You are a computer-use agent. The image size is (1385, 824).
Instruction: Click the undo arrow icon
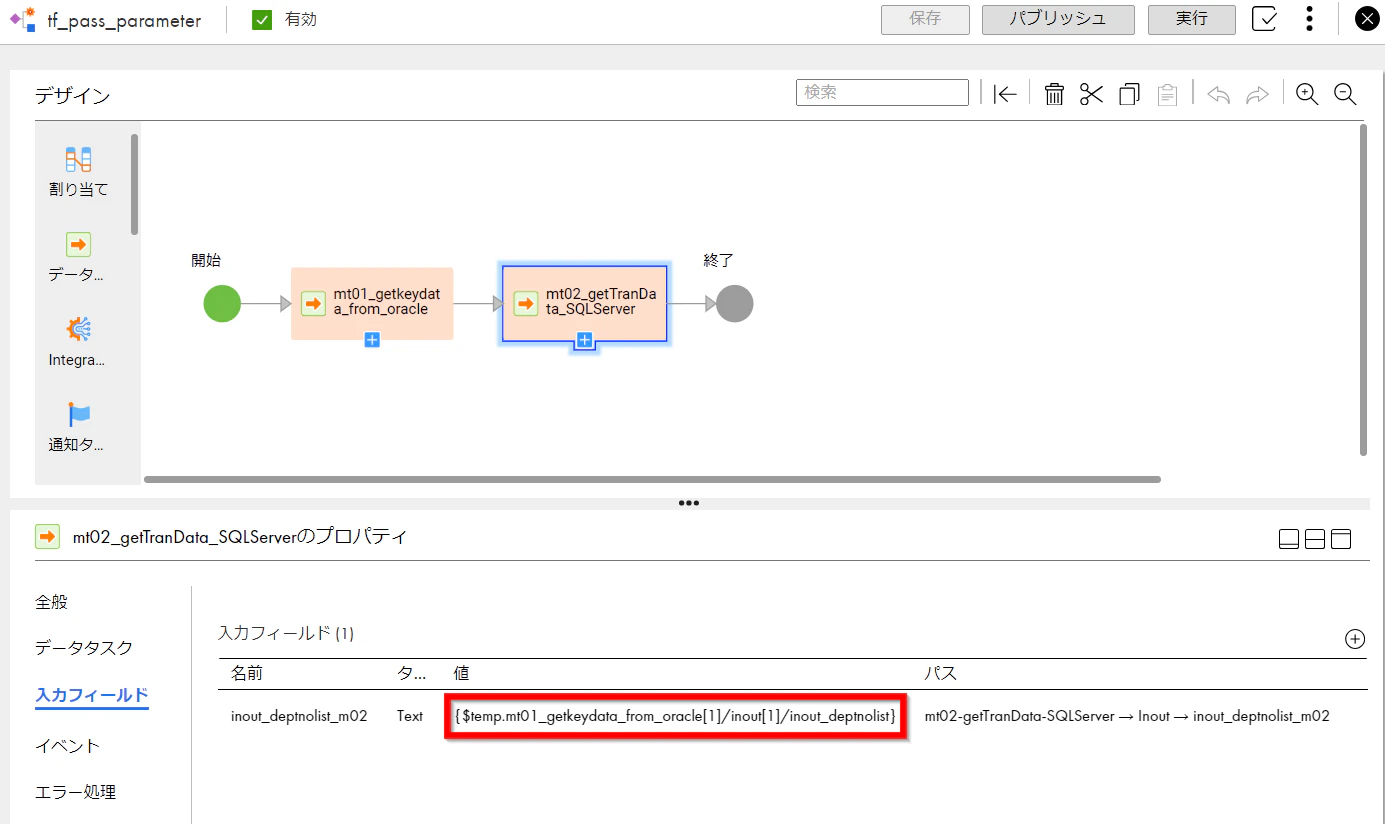coord(1218,94)
